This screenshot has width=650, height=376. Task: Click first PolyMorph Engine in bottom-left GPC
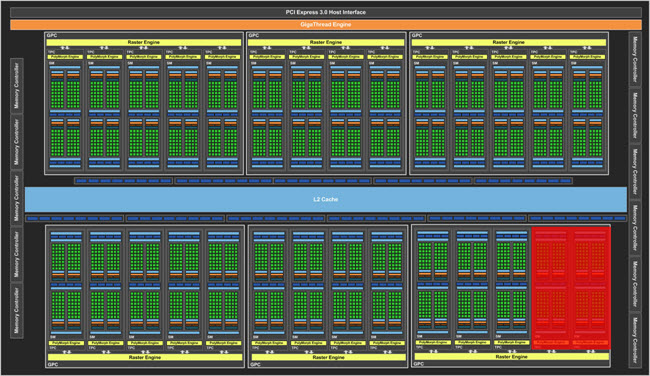click(x=66, y=343)
